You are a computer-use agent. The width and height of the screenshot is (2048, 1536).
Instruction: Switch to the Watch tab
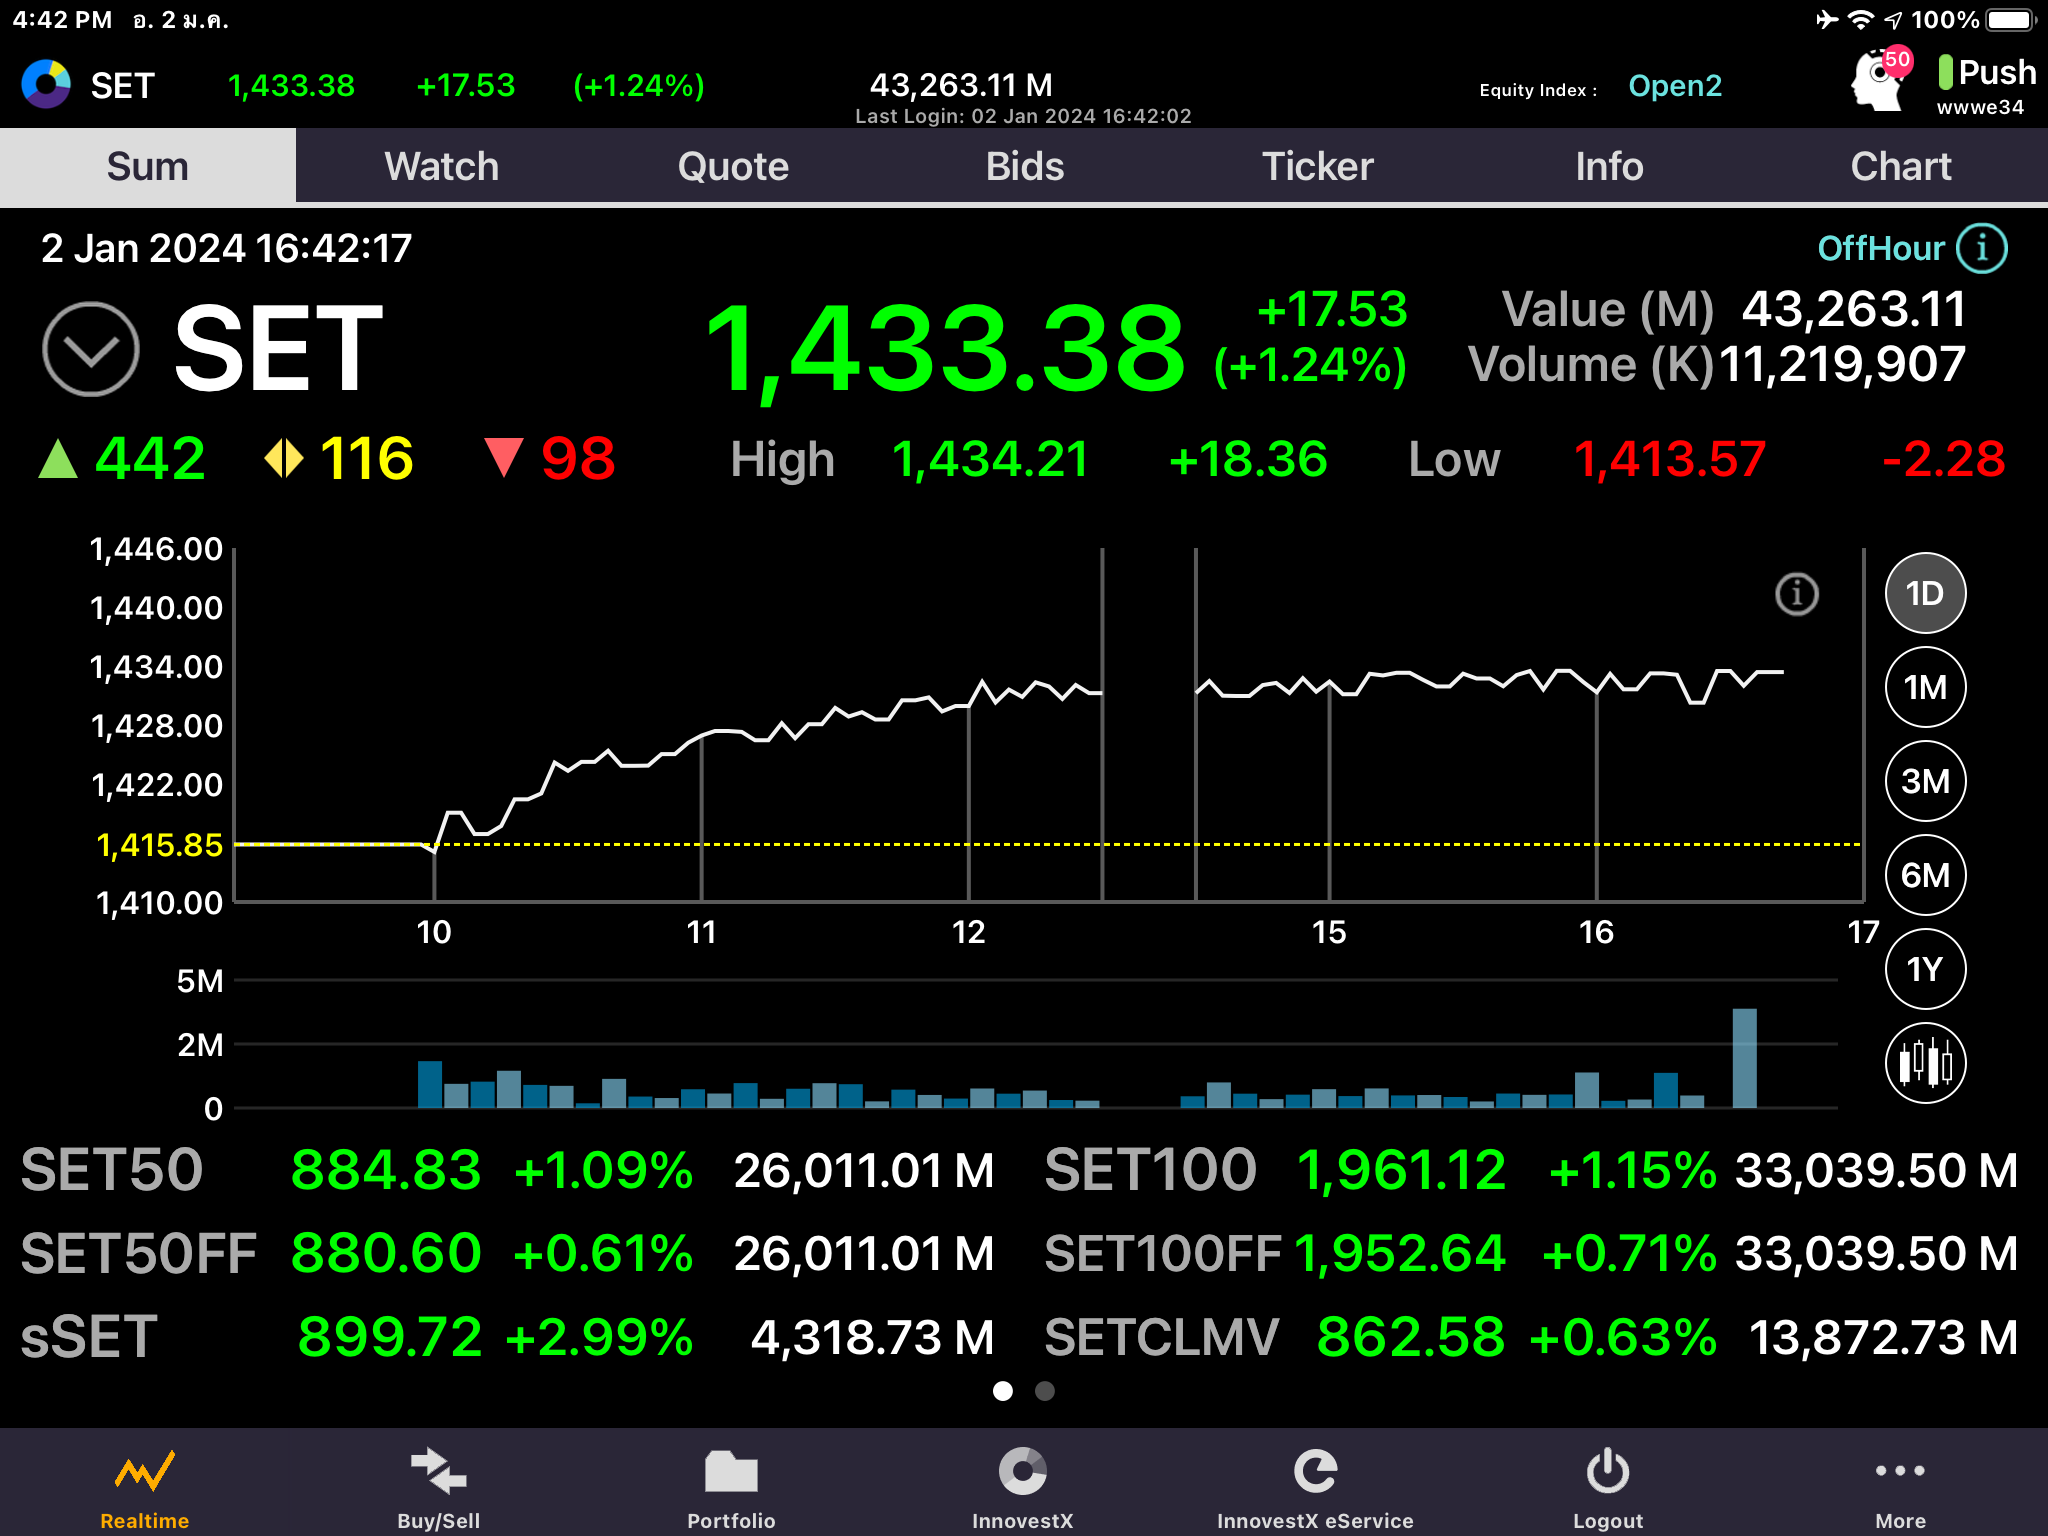coord(441,166)
